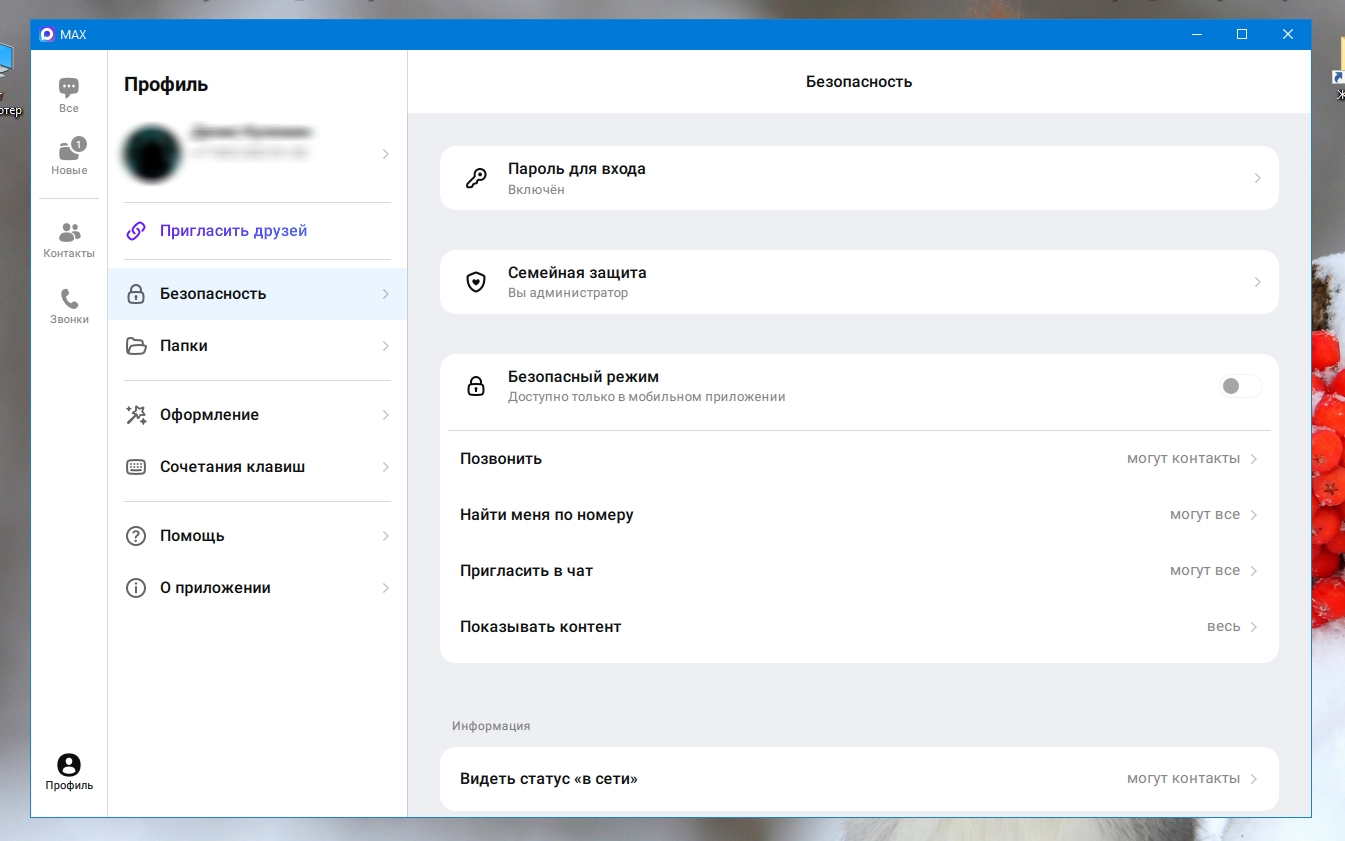
Task: Click the keyboard icon for Сочетания клавиш
Action: [x=136, y=467]
